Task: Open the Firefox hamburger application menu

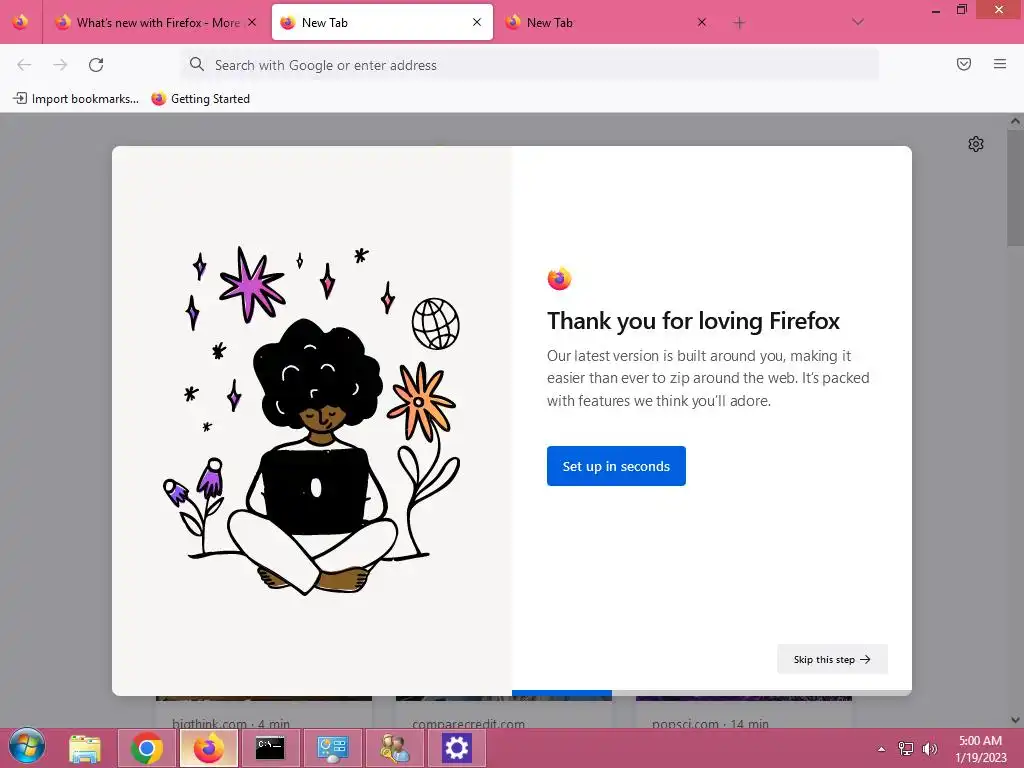Action: 1000,64
